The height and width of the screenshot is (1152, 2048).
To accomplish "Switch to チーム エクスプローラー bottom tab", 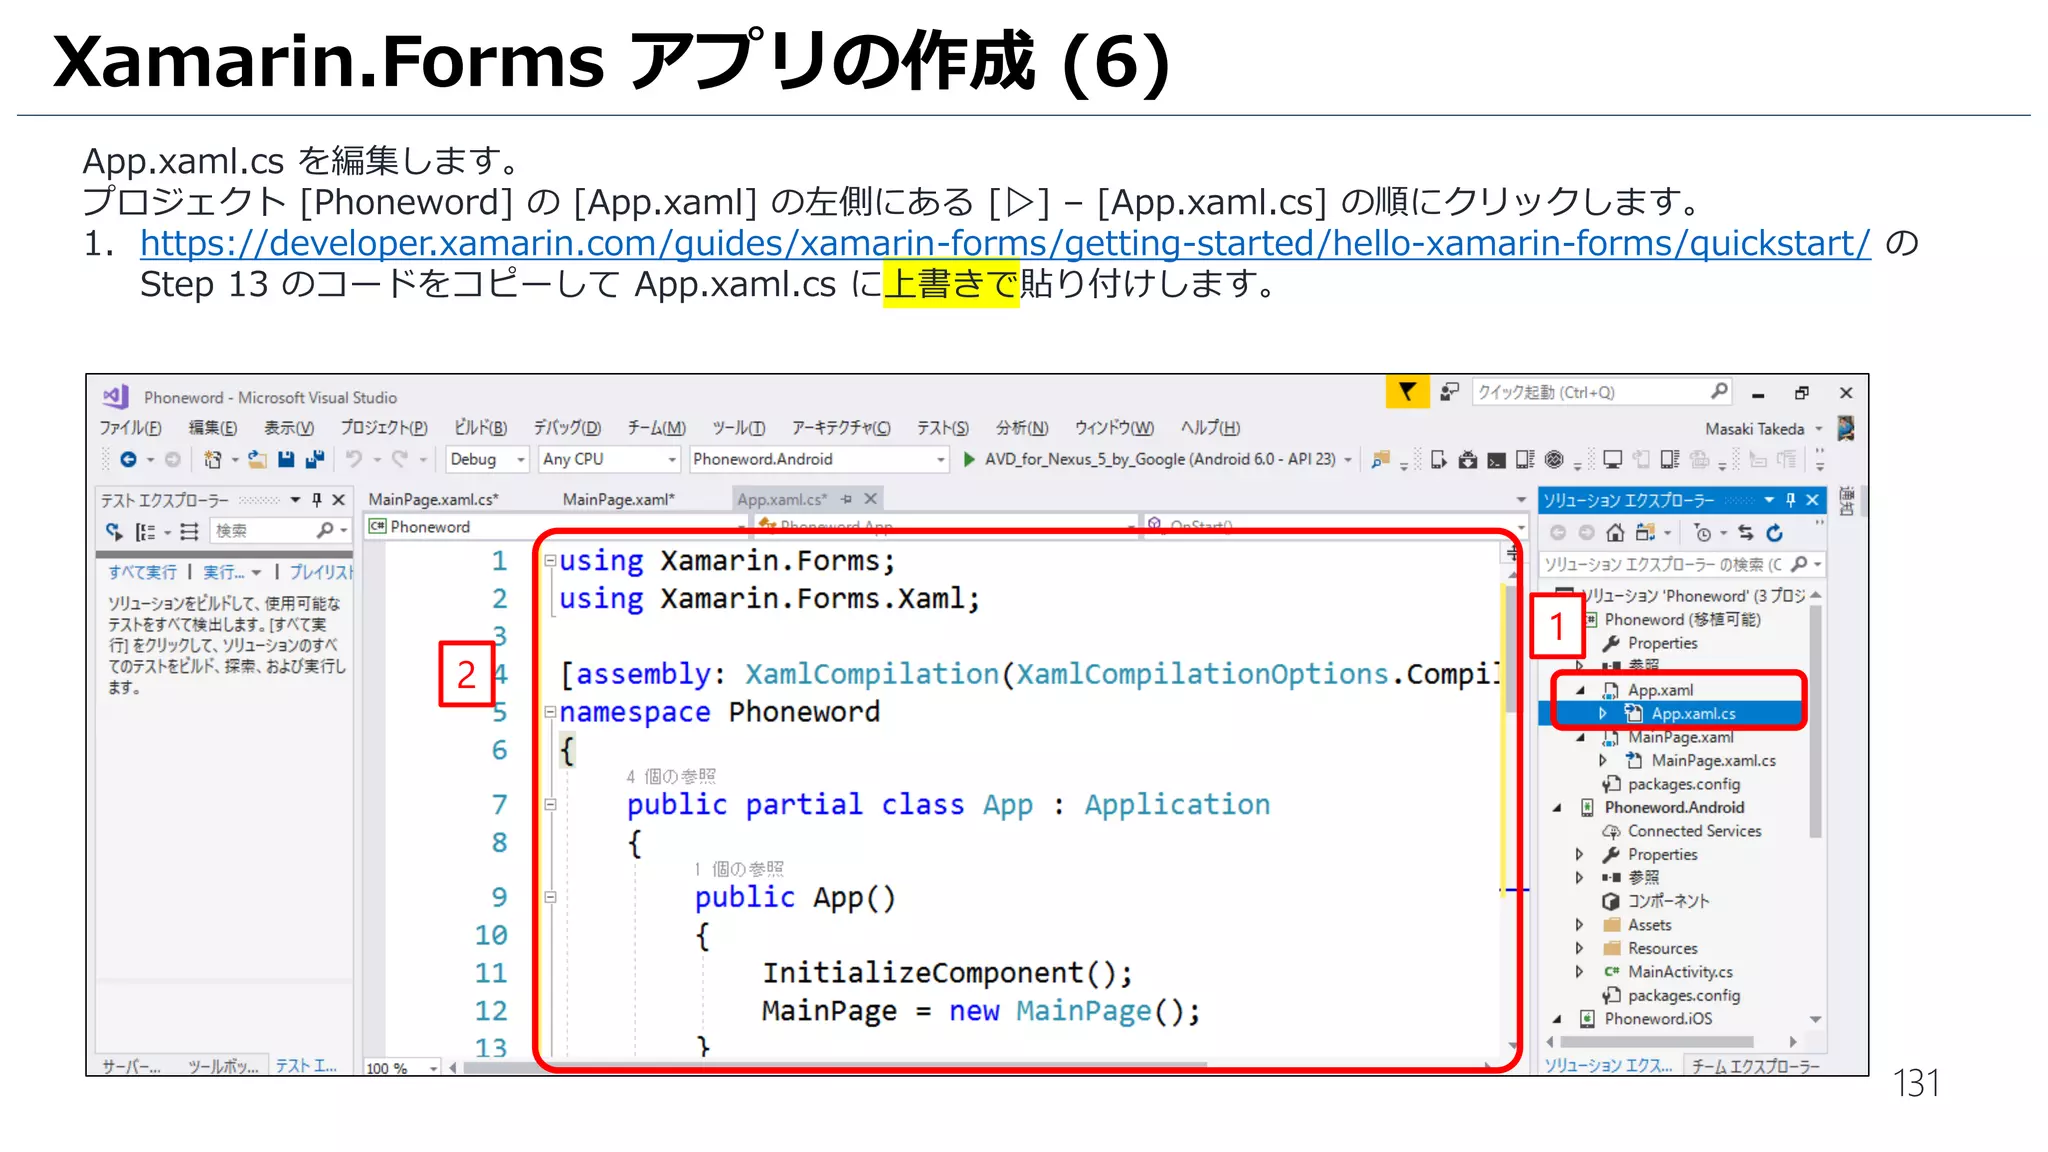I will click(1756, 1066).
